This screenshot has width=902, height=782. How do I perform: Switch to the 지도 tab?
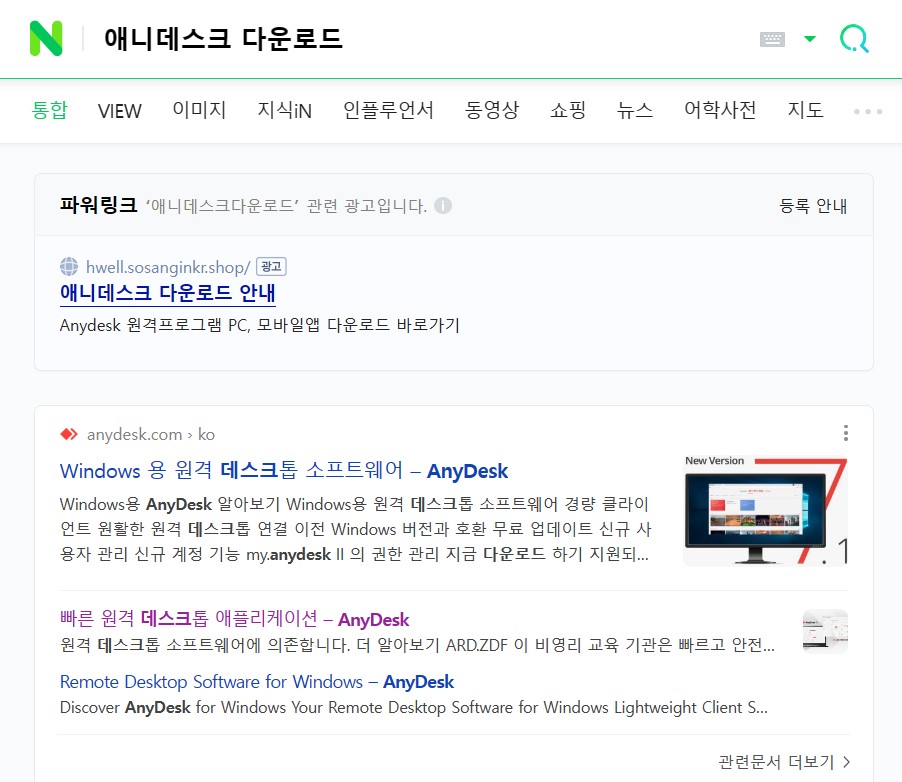[x=805, y=110]
